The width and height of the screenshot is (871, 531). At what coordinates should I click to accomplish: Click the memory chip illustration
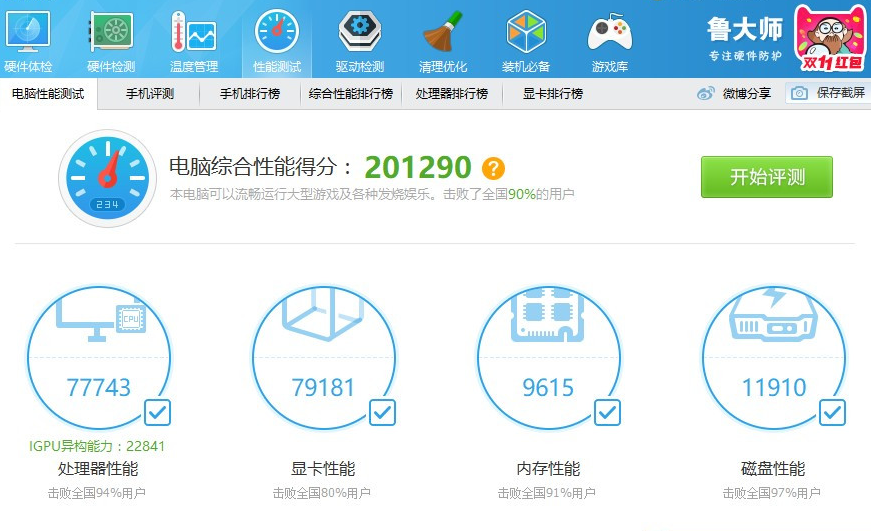[x=548, y=315]
